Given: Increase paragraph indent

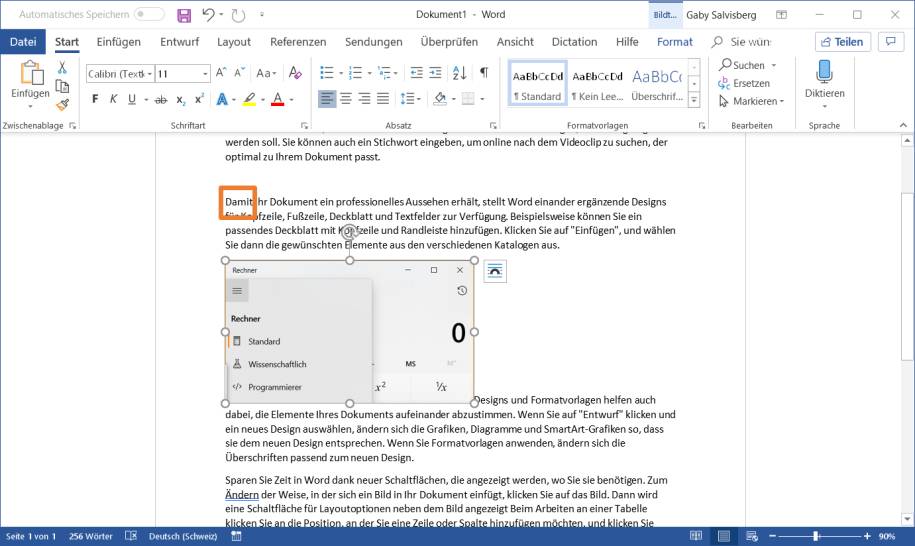Looking at the screenshot, I should coord(435,72).
